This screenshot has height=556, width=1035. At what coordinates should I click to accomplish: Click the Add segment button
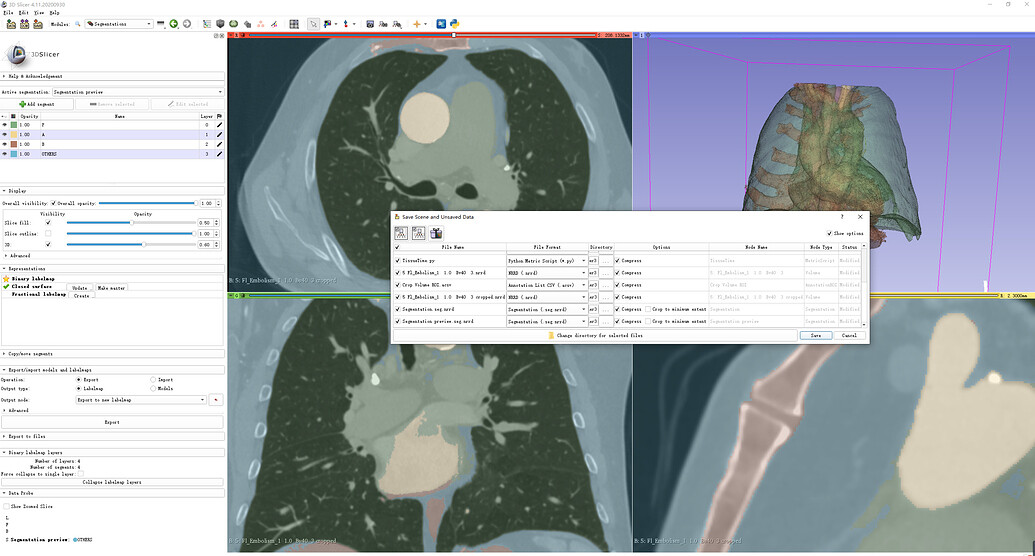click(x=37, y=104)
